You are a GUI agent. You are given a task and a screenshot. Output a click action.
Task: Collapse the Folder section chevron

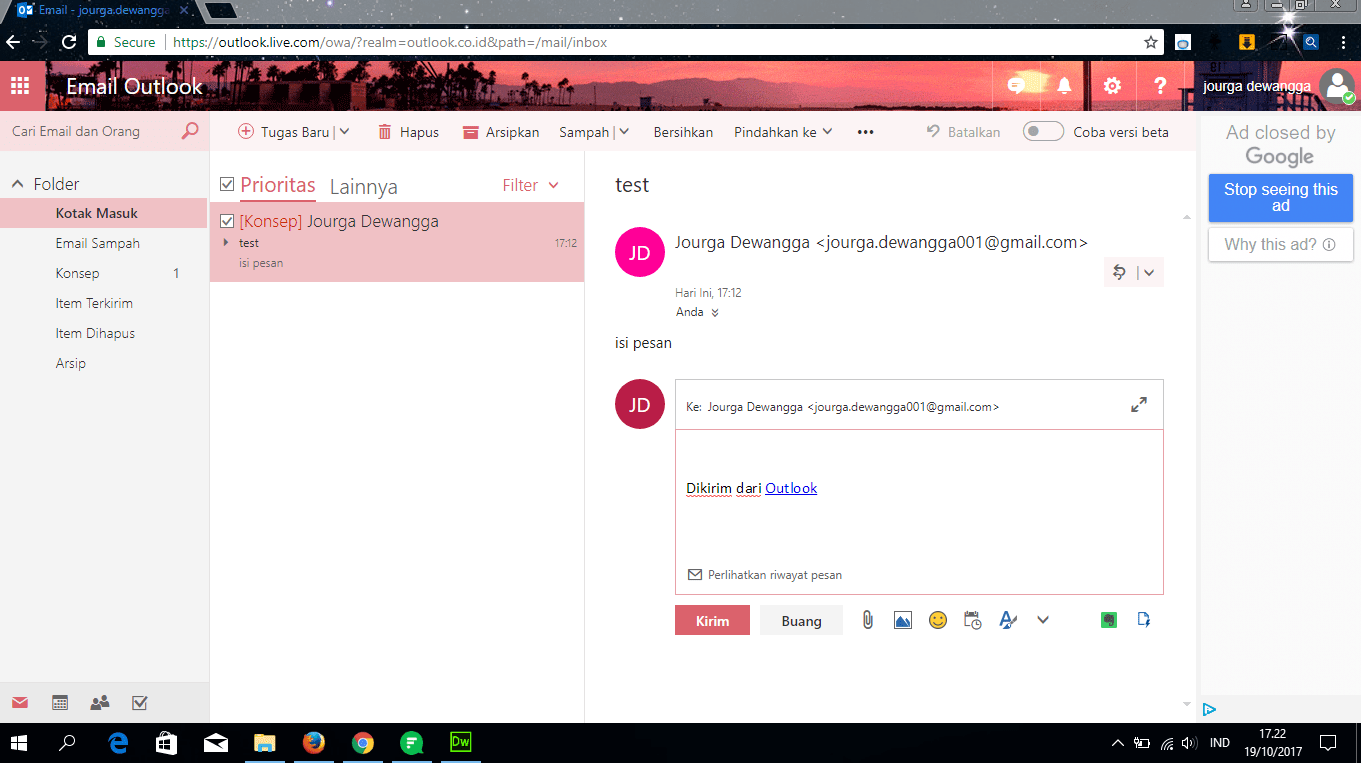17,184
